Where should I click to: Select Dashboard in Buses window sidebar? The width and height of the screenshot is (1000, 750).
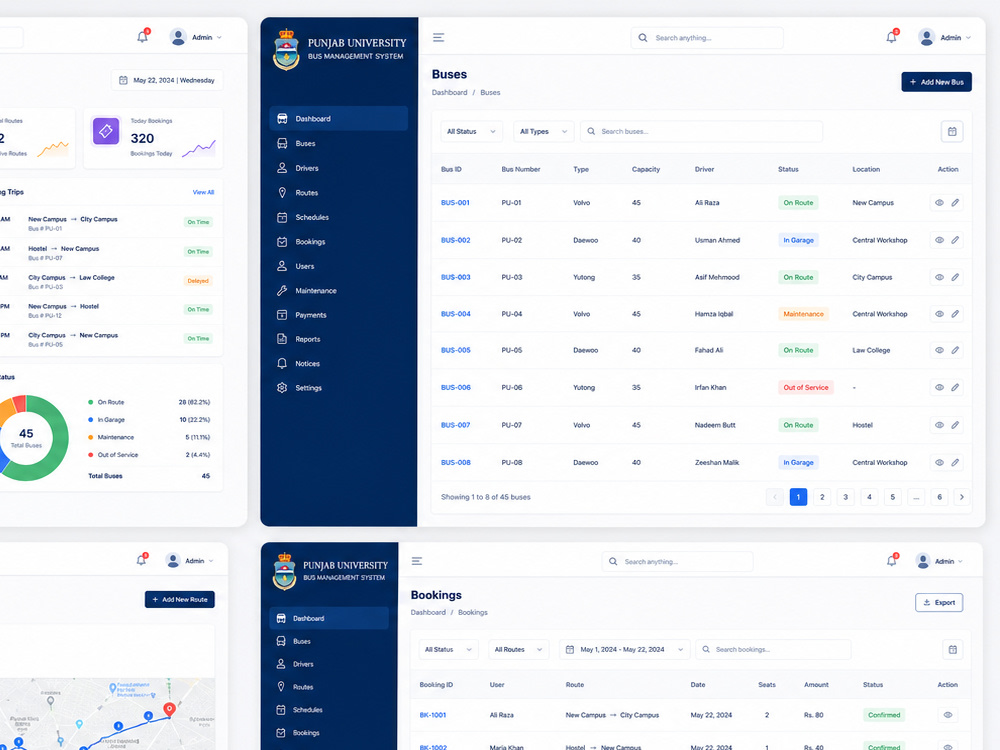point(339,119)
